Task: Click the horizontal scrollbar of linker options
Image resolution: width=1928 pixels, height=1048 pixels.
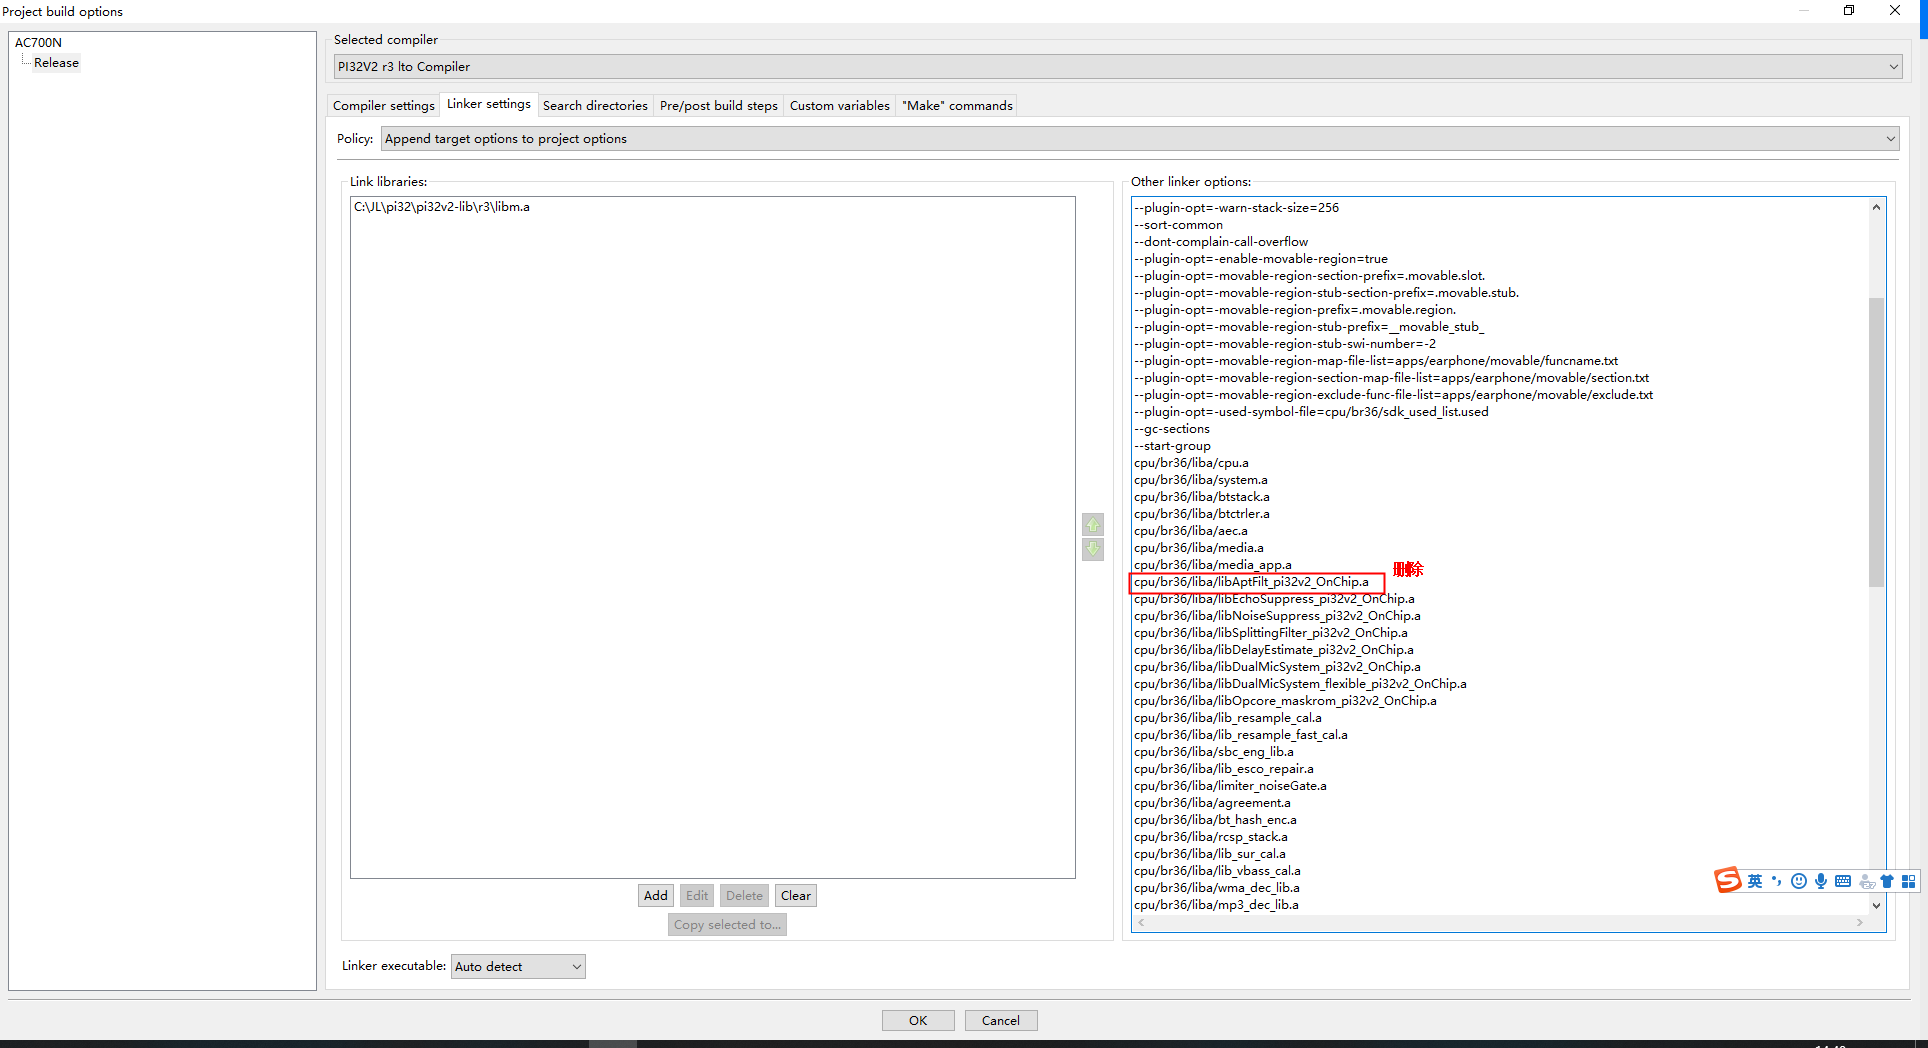Action: (1500, 923)
